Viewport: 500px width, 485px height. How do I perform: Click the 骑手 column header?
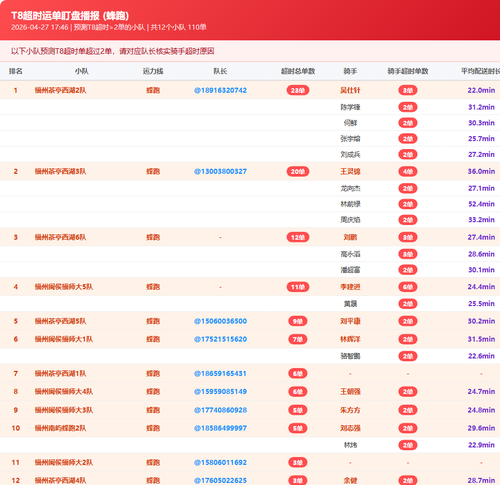click(350, 71)
